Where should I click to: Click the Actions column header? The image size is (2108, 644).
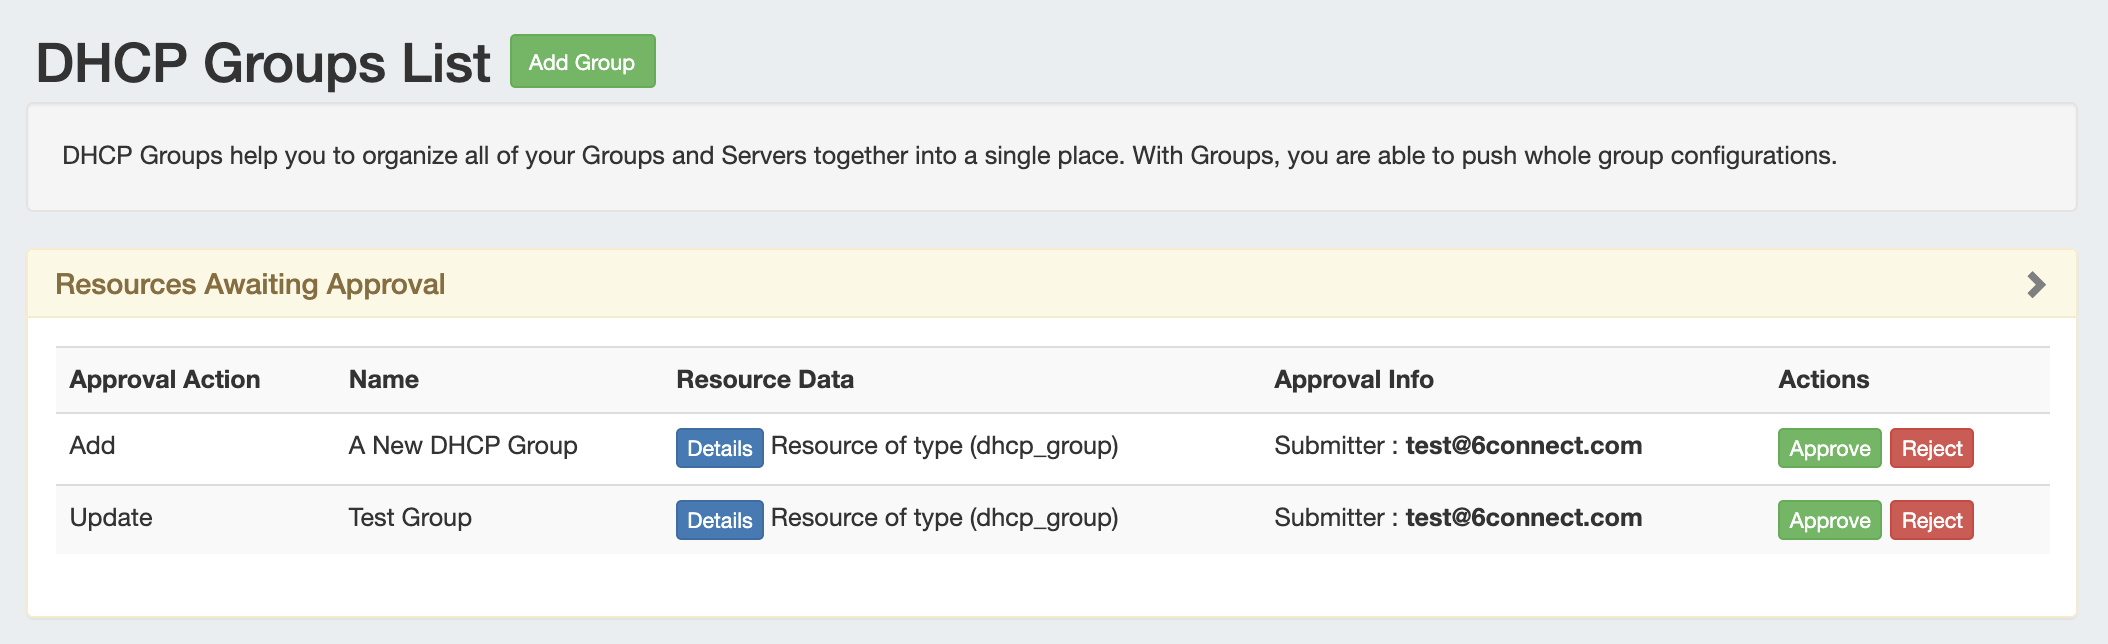(x=1823, y=380)
